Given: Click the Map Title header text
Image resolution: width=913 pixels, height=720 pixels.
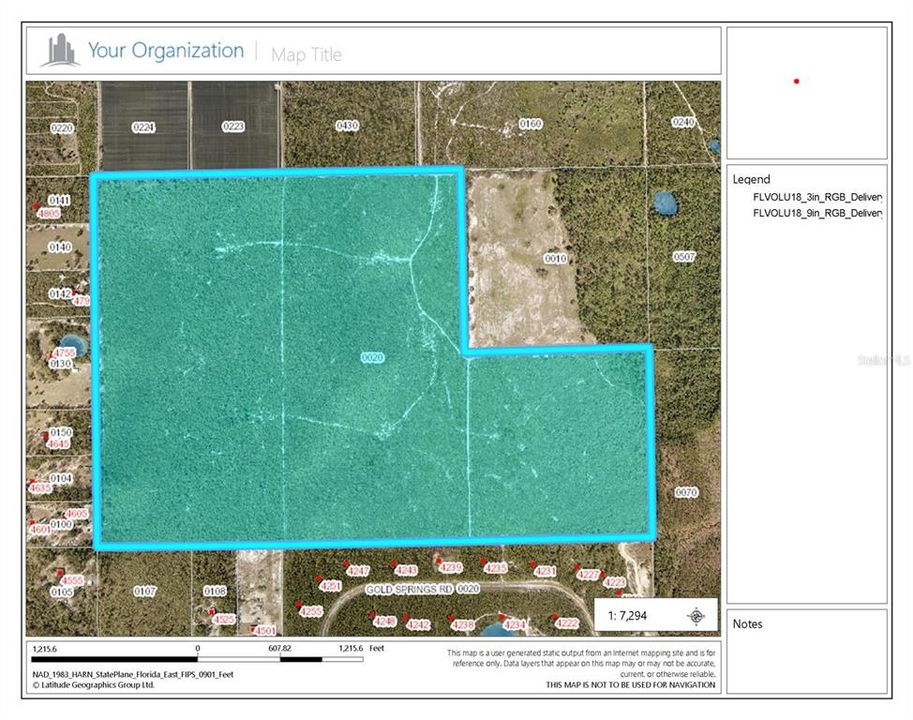Looking at the screenshot, I should (306, 54).
